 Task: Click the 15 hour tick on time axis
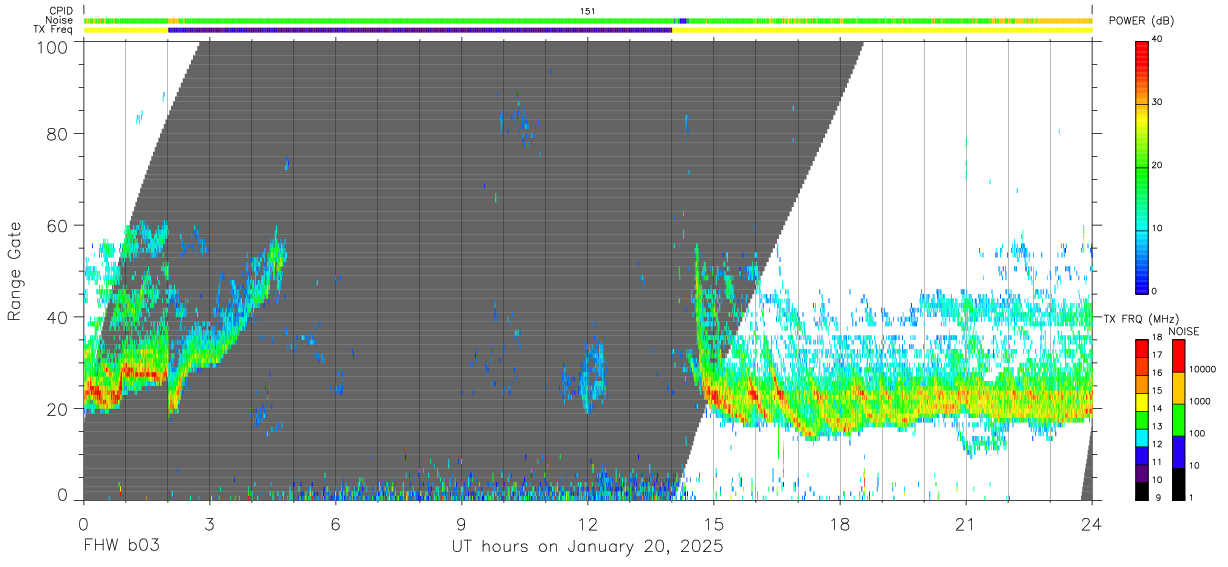[x=714, y=523]
